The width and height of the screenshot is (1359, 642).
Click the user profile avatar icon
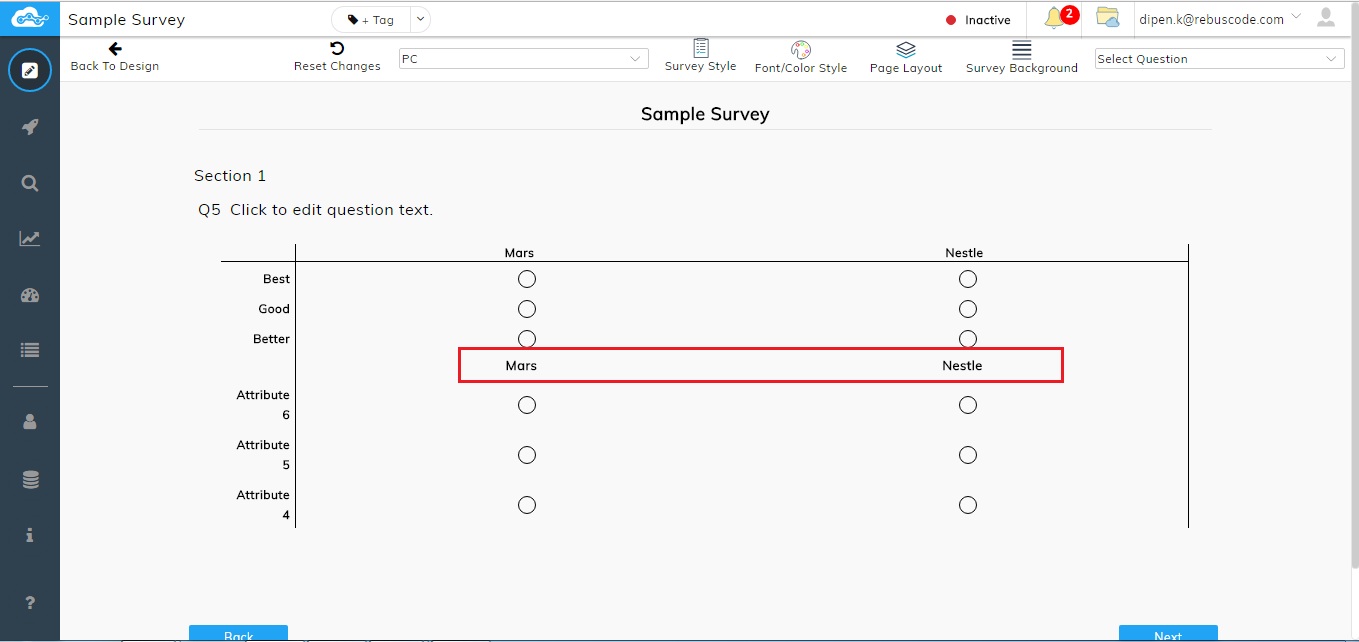coord(1326,17)
